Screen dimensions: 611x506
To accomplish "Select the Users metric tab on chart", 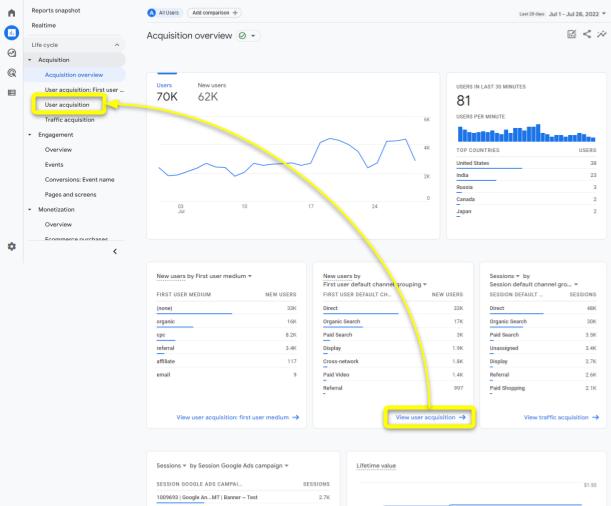I will pos(167,92).
